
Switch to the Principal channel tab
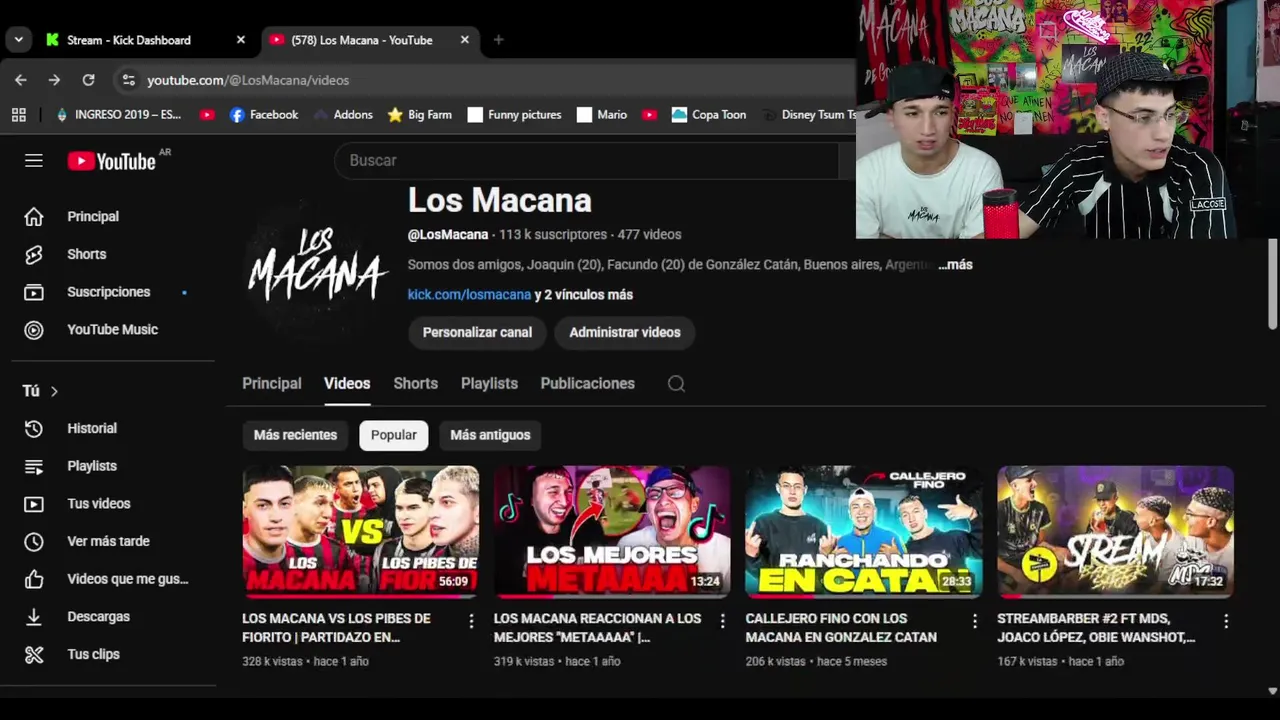point(271,384)
